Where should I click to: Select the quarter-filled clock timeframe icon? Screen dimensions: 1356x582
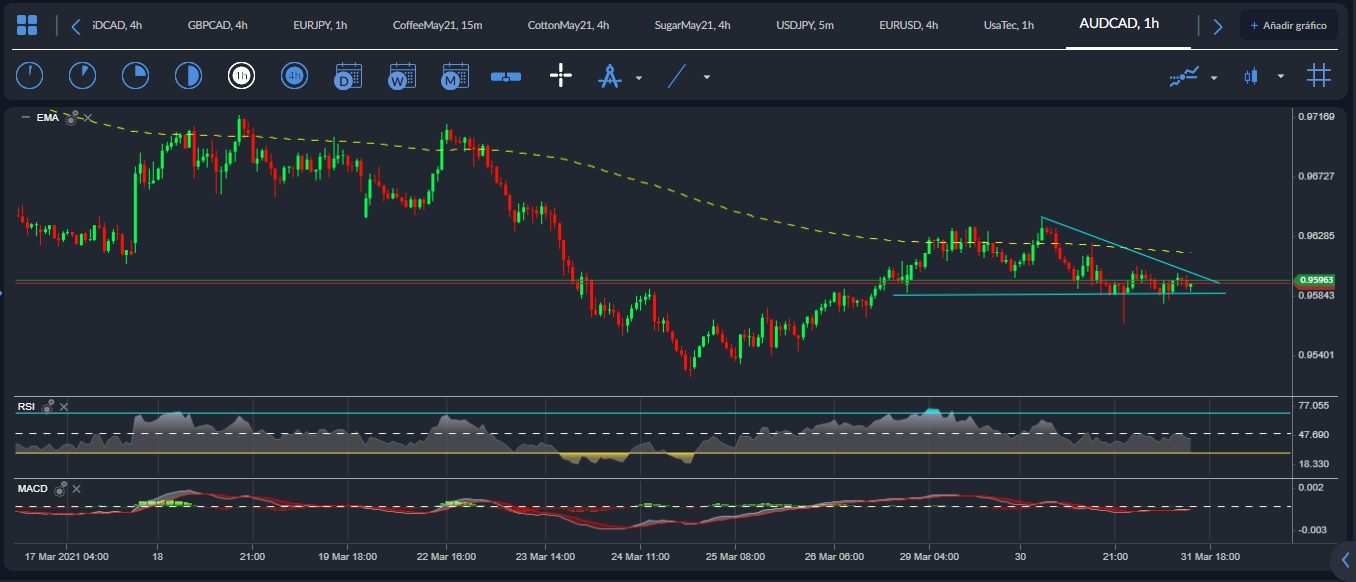(x=135, y=75)
